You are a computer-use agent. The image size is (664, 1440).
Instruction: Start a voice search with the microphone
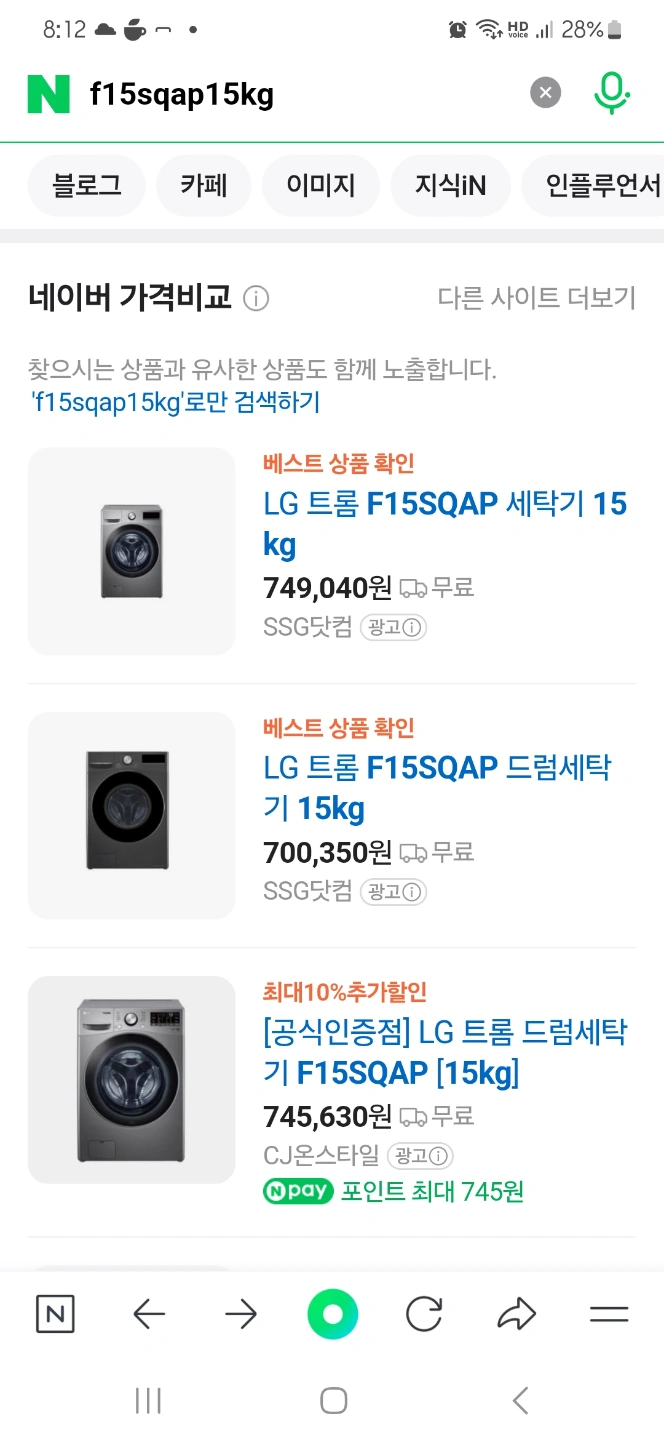611,92
